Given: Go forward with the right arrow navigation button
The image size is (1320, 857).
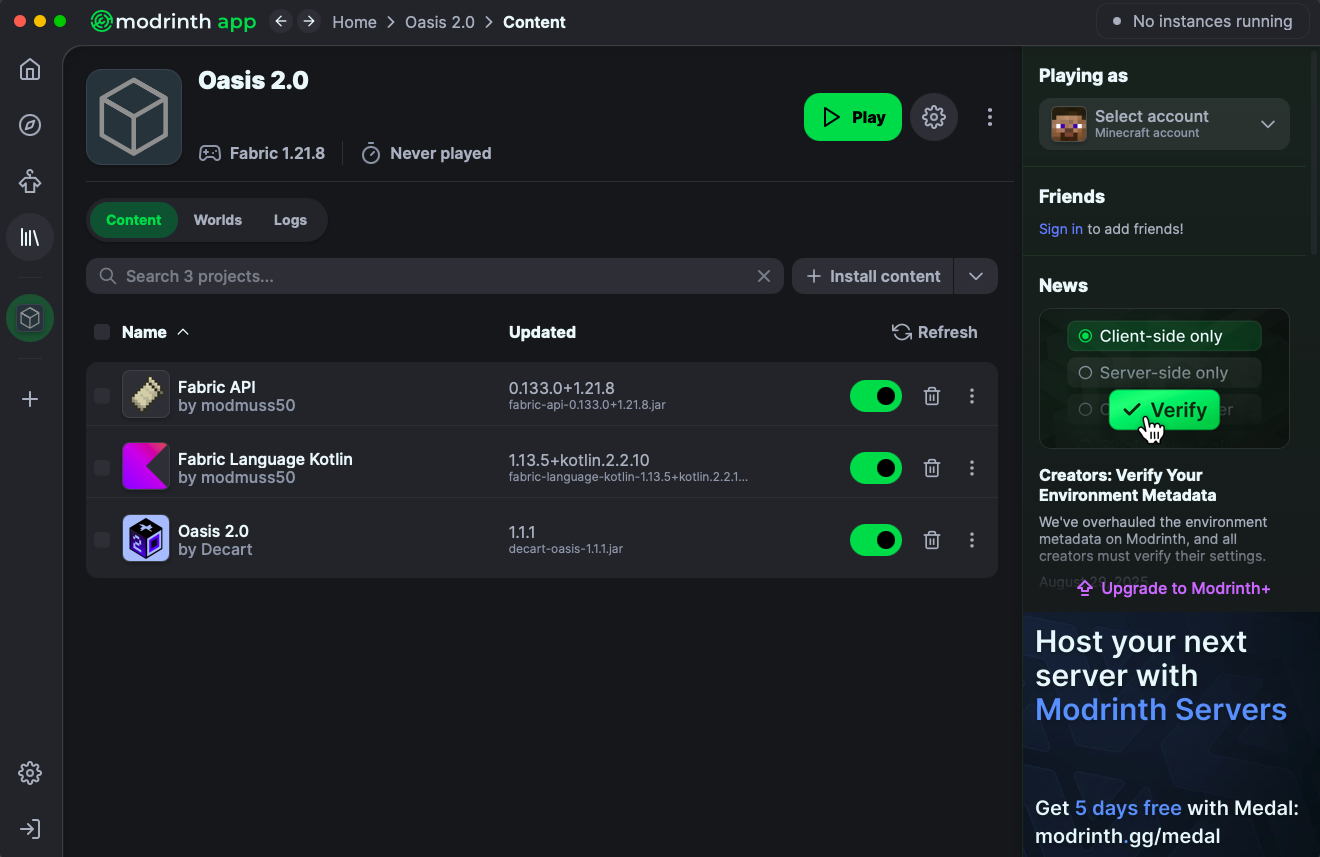Looking at the screenshot, I should pyautogui.click(x=309, y=21).
